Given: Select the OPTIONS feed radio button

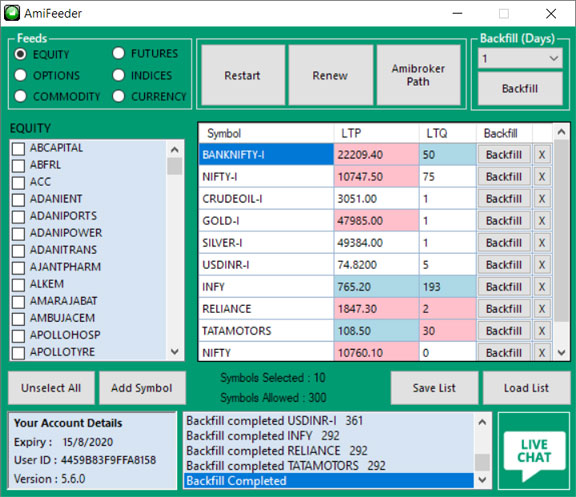Looking at the screenshot, I should pos(21,75).
